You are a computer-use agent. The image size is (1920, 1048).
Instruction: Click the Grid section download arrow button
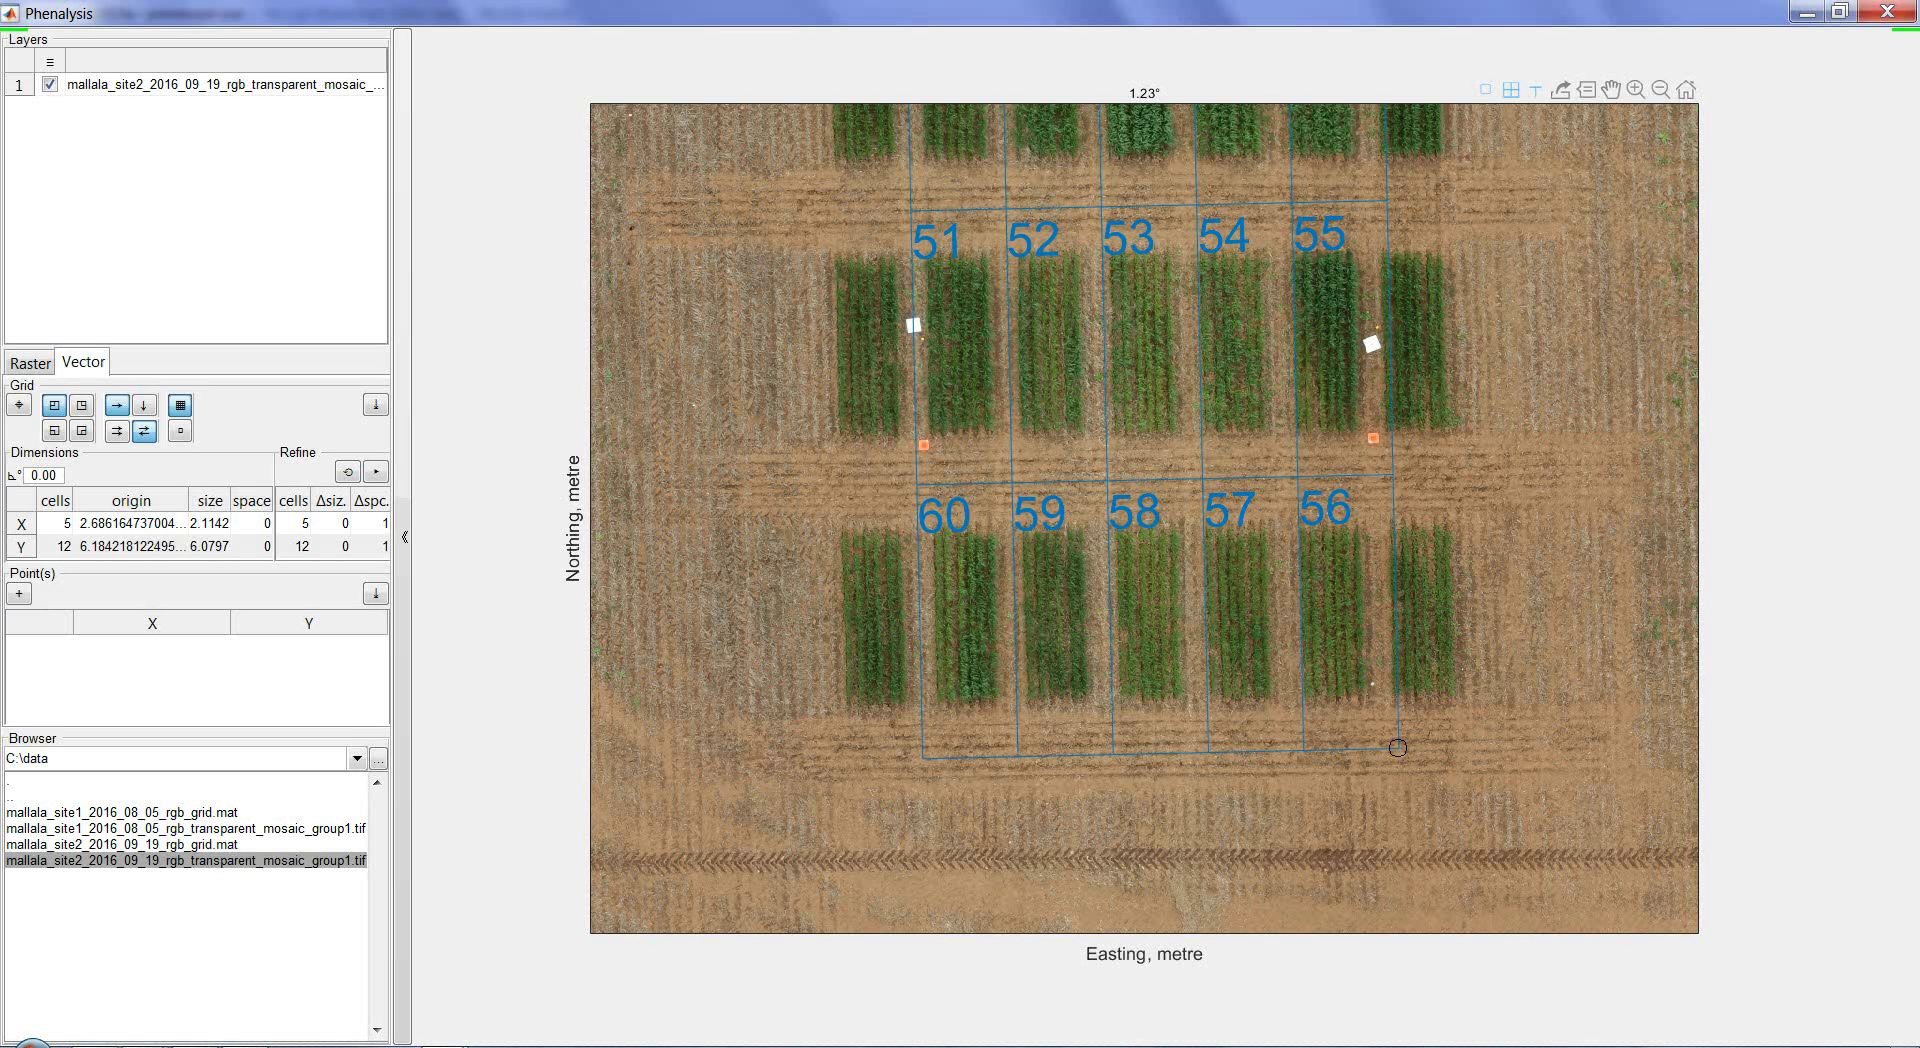tap(375, 405)
